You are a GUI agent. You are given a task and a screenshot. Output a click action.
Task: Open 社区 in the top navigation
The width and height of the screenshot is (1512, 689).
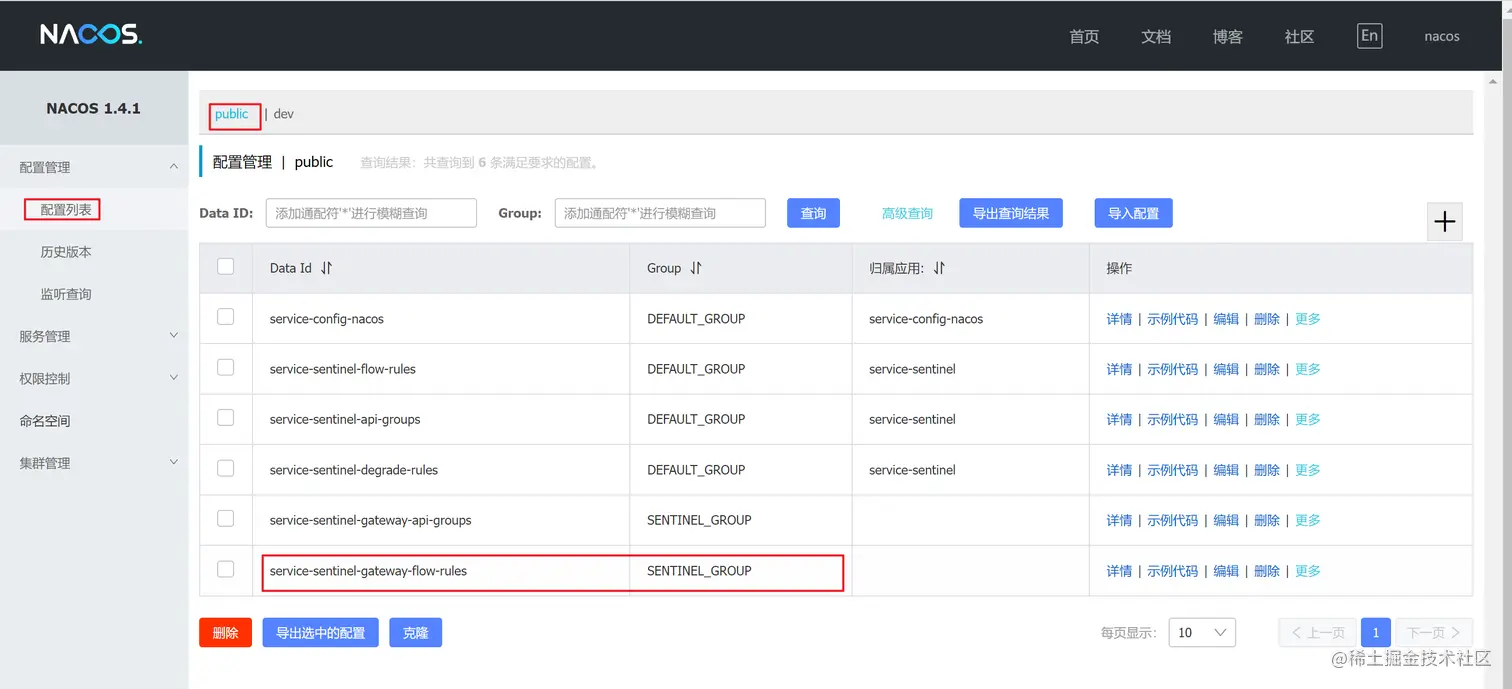click(x=1300, y=36)
